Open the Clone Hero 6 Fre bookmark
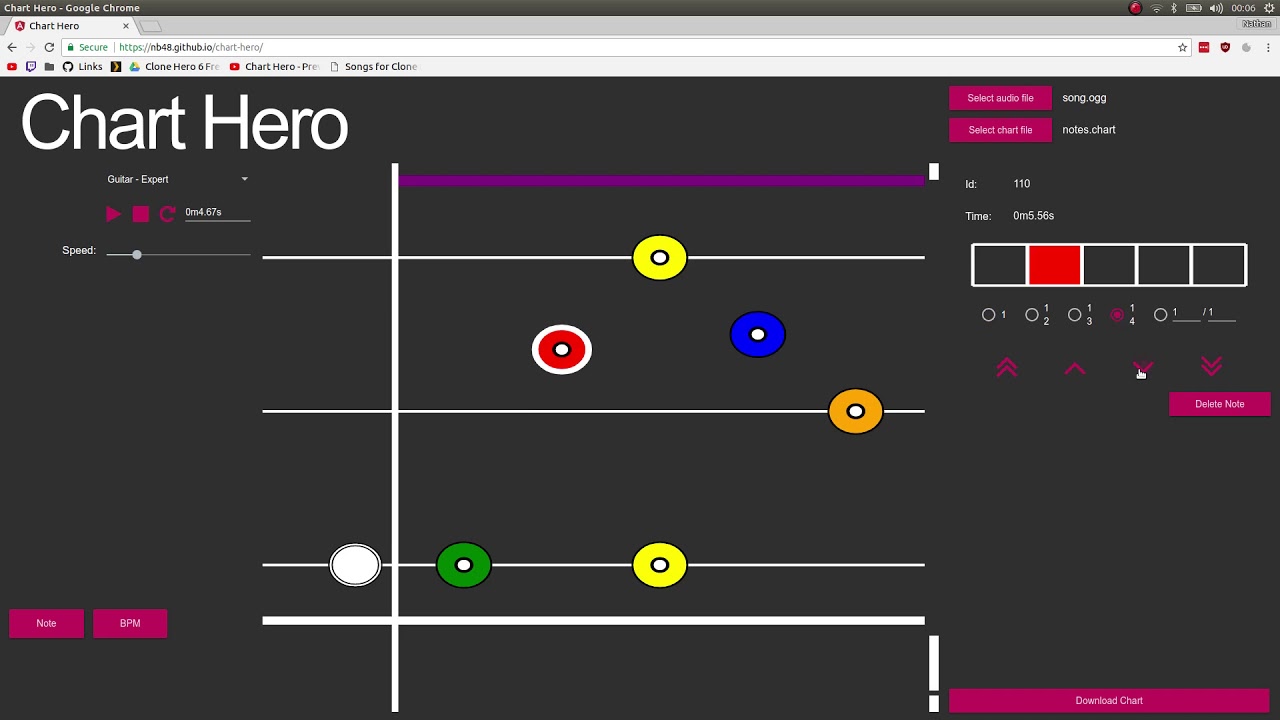Image resolution: width=1280 pixels, height=720 pixels. click(x=174, y=67)
